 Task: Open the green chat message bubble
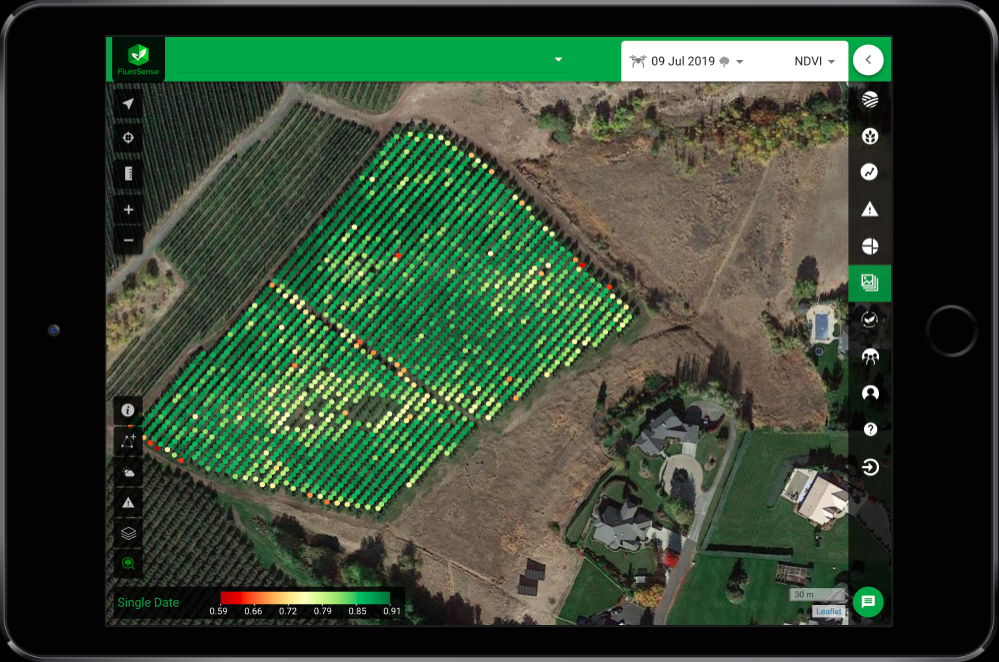tap(868, 601)
